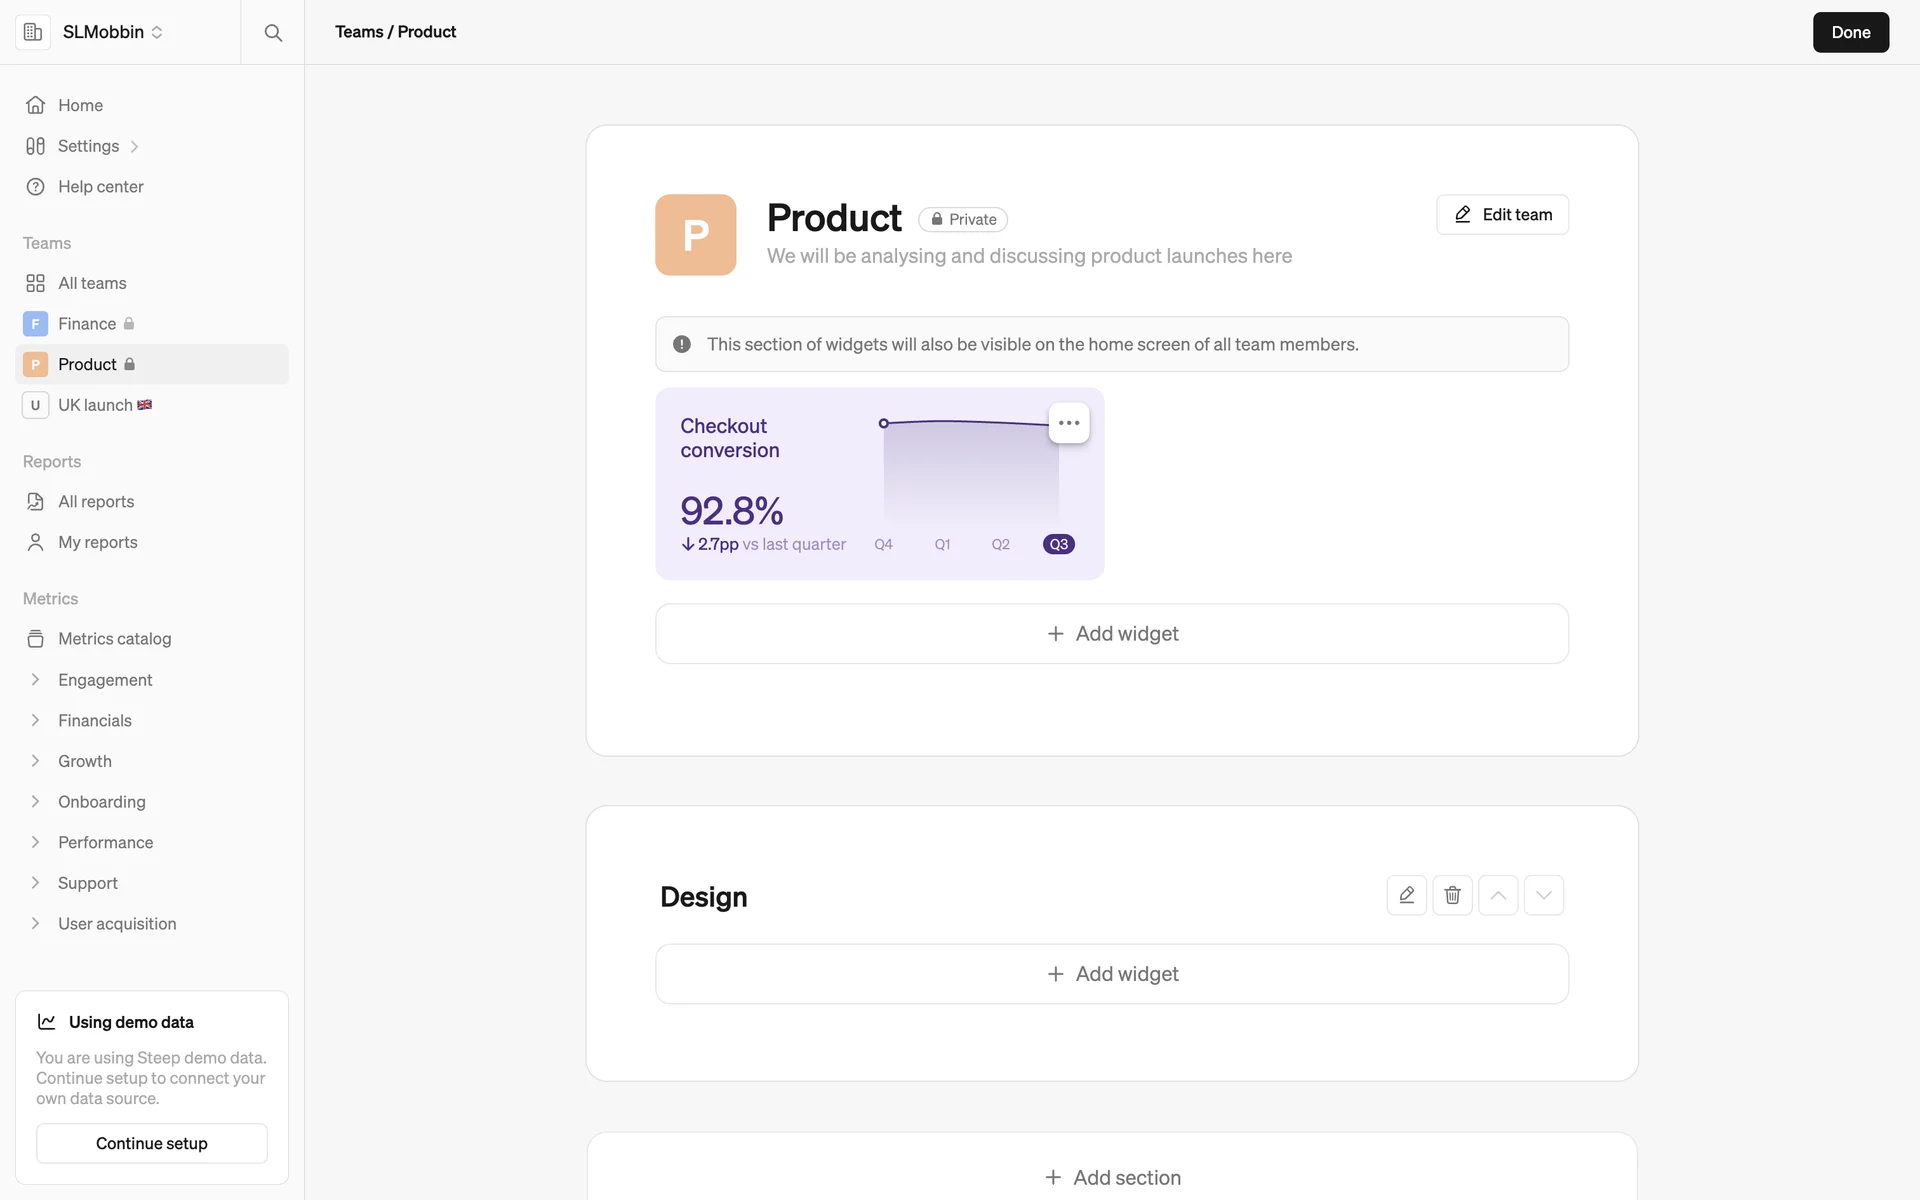Viewport: 1920px width, 1200px height.
Task: Click the workspace building icon
Action: pos(33,32)
